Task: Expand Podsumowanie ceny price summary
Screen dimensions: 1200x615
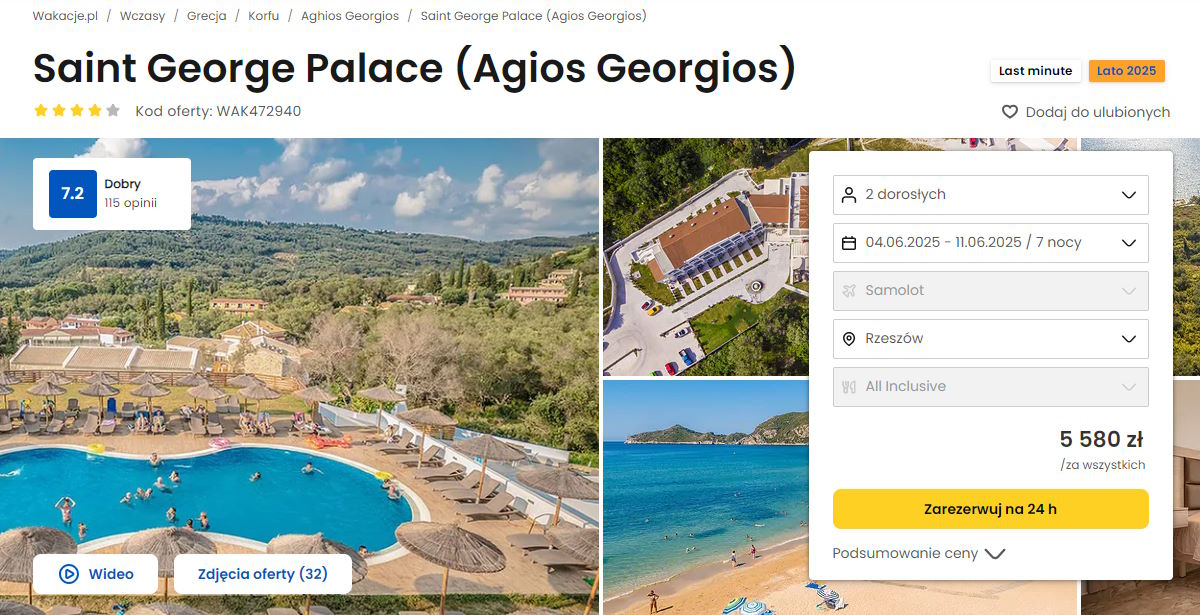Action: [918, 553]
